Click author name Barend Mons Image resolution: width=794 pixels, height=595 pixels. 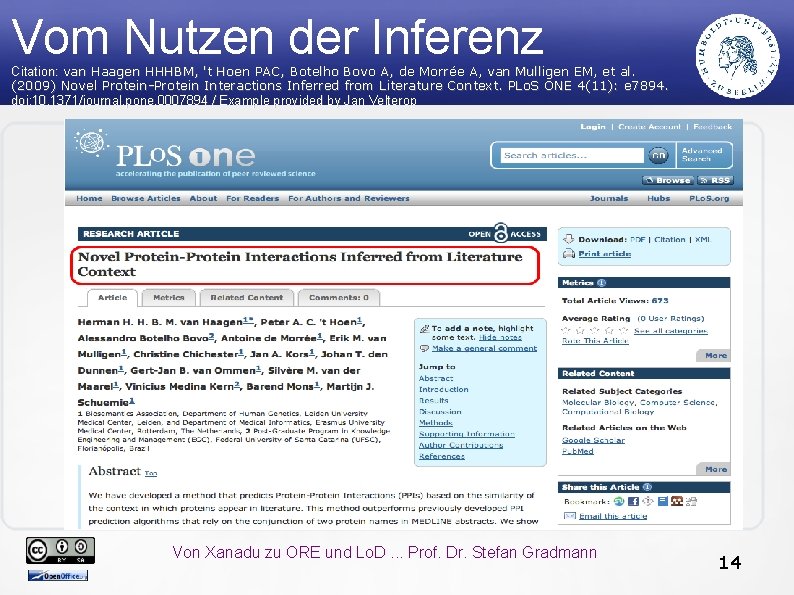click(x=280, y=386)
